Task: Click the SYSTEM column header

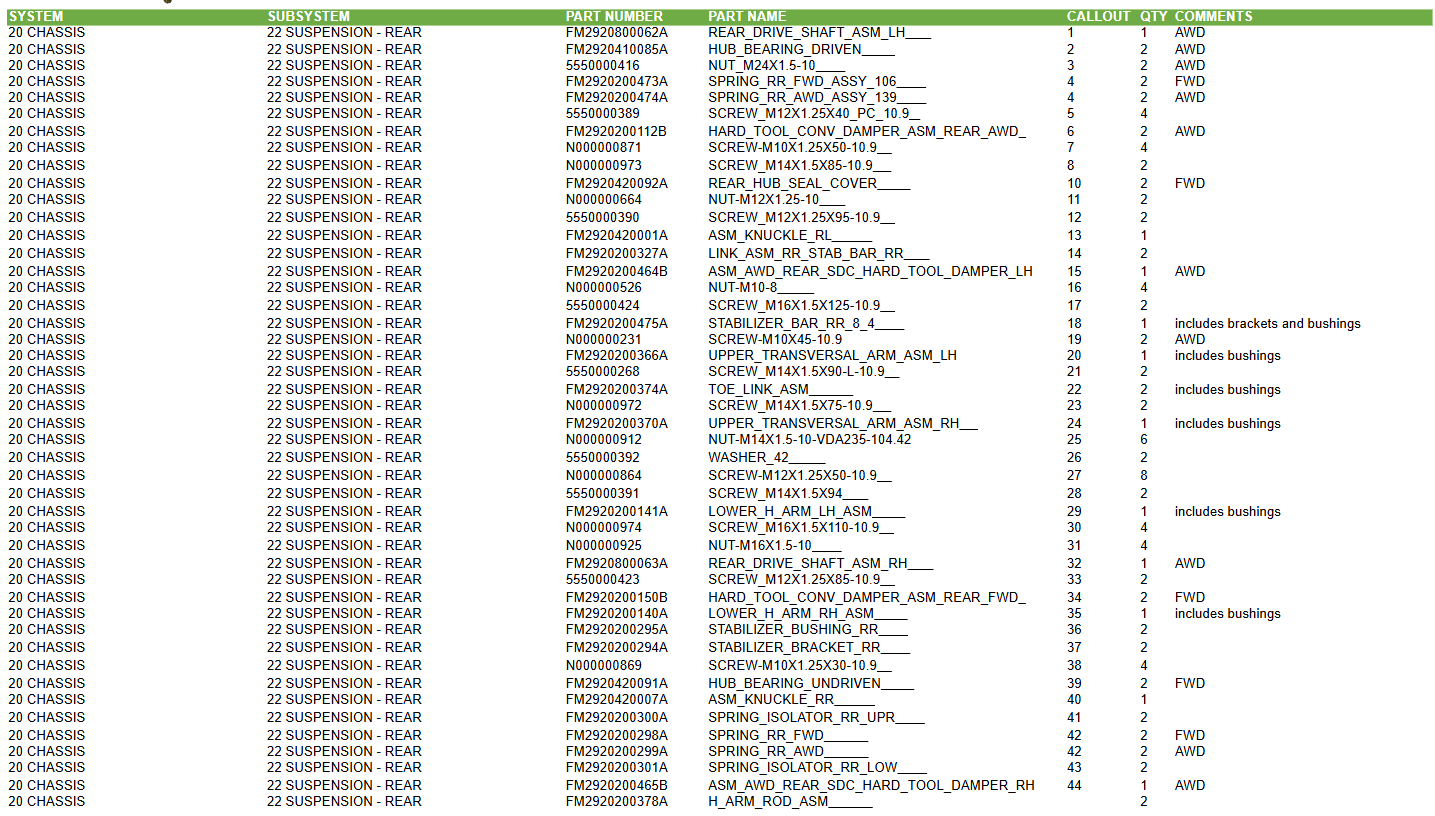Action: [x=35, y=16]
